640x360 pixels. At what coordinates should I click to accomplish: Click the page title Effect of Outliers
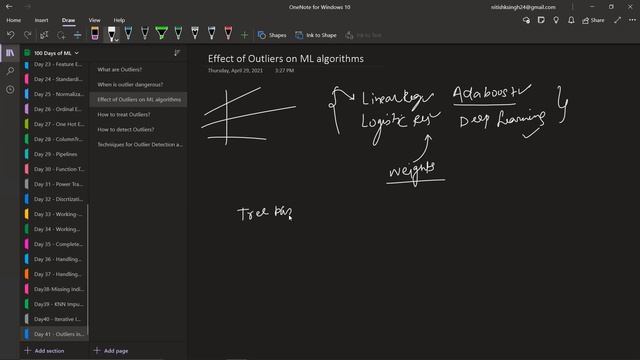tap(286, 58)
